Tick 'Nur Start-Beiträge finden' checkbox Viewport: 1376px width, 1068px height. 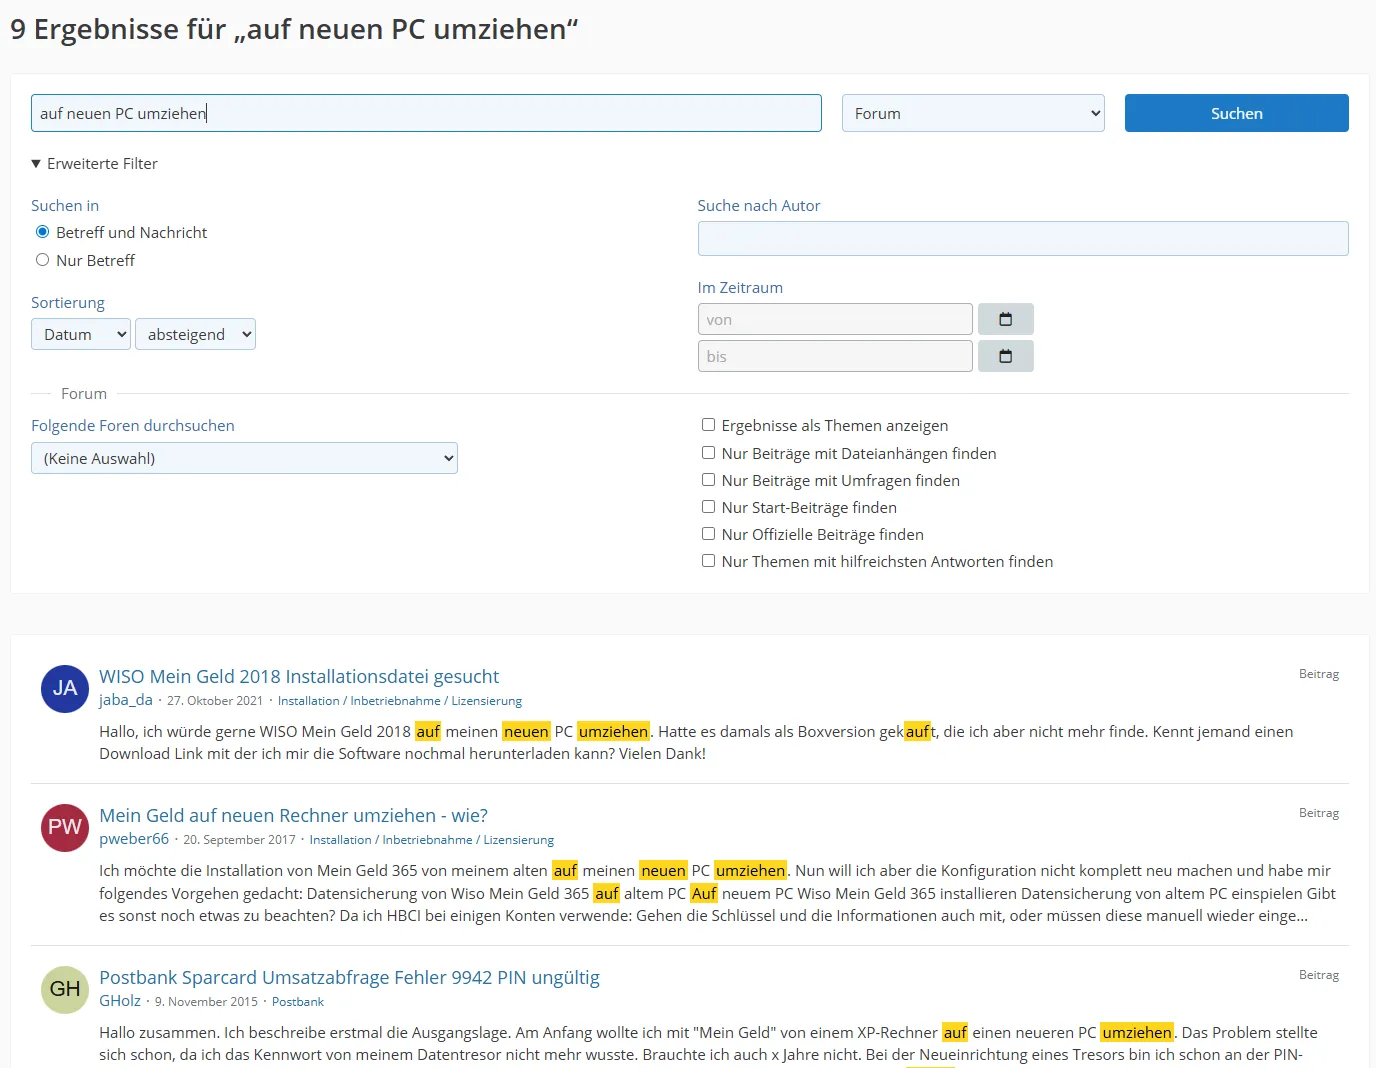pos(708,507)
